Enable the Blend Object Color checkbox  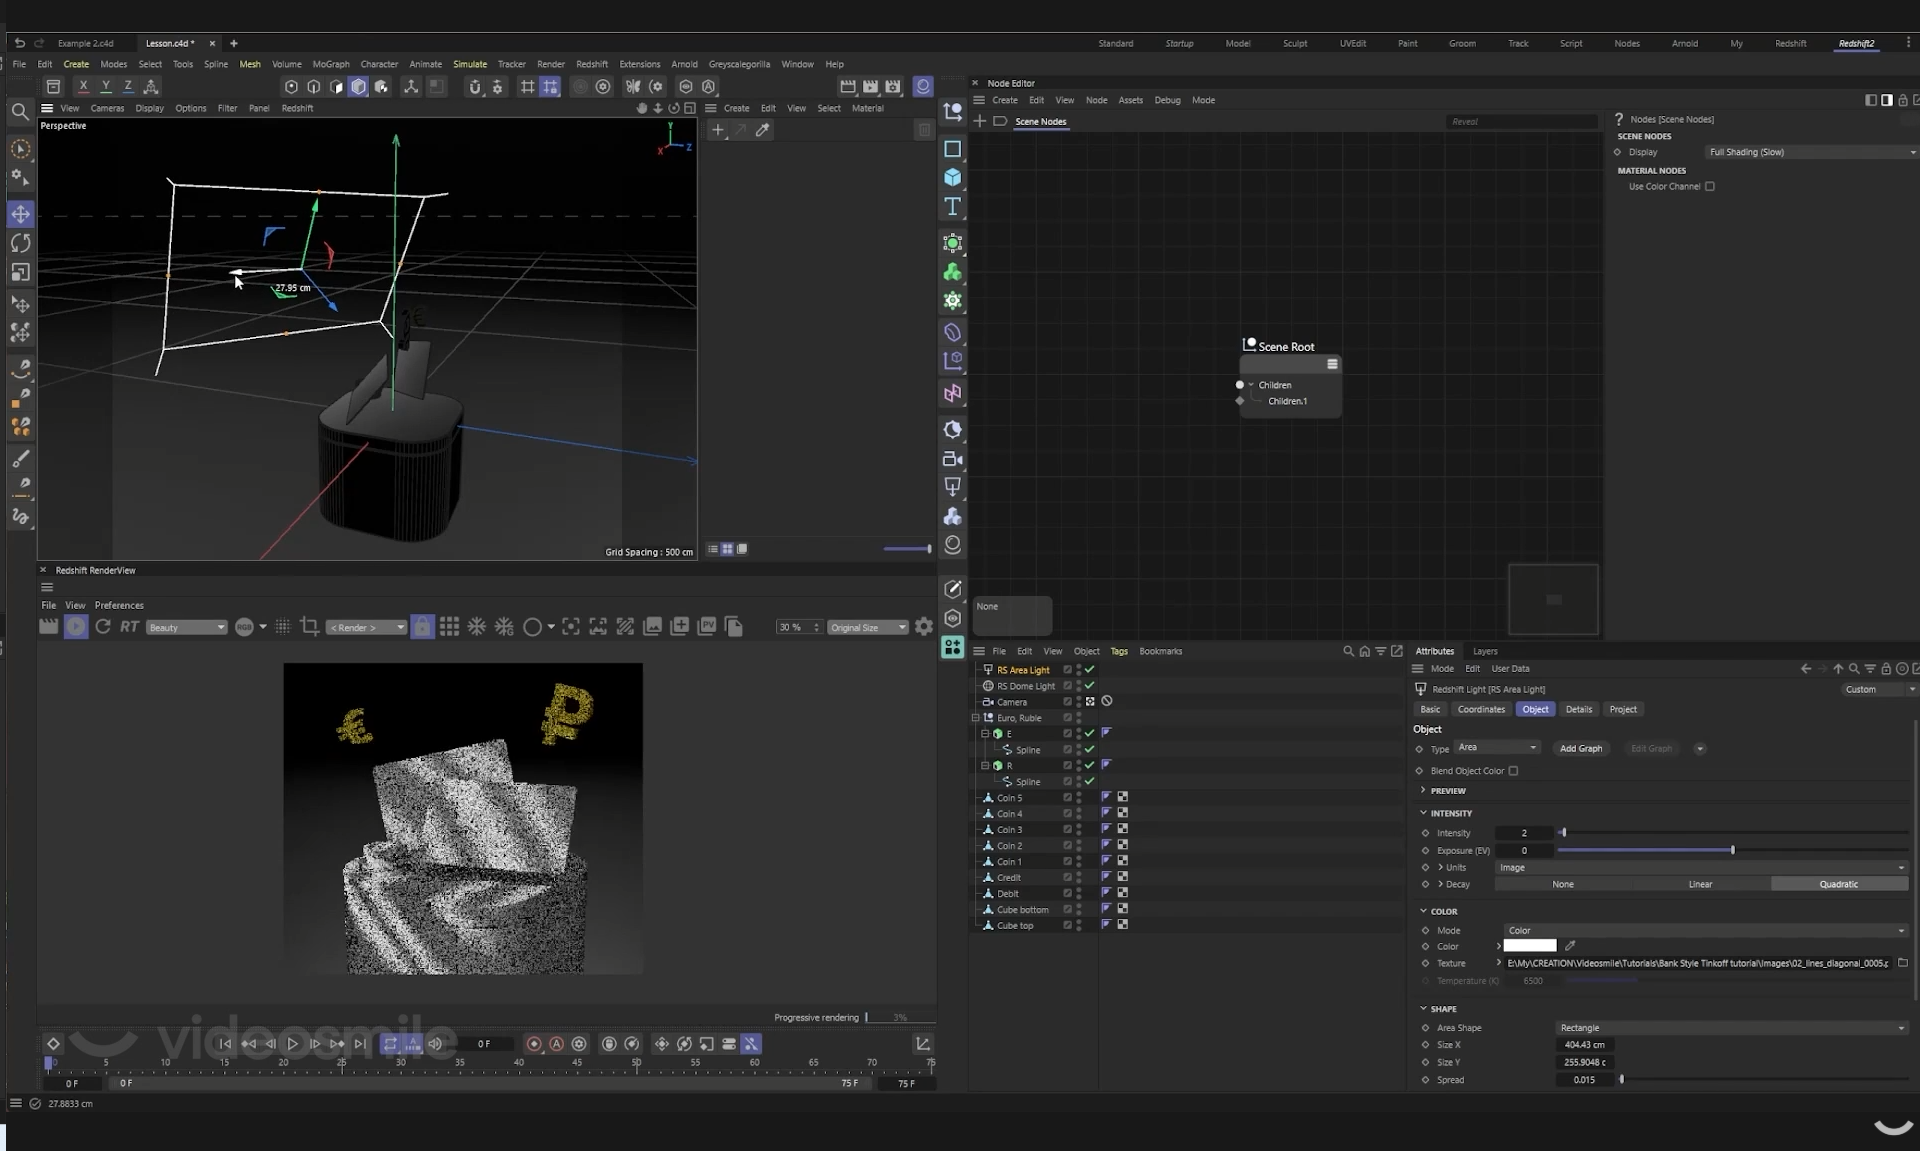[1513, 771]
